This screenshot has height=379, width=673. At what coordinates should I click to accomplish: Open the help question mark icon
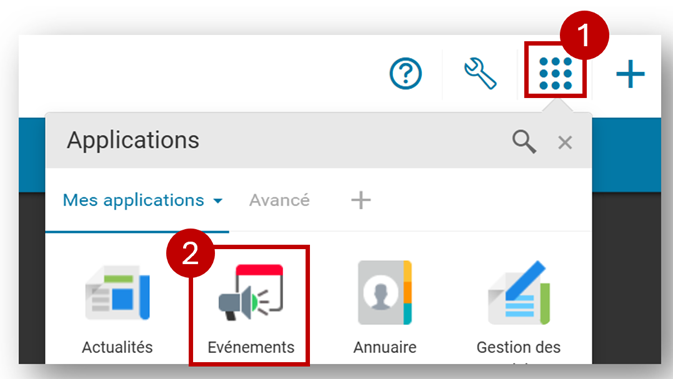coord(406,73)
